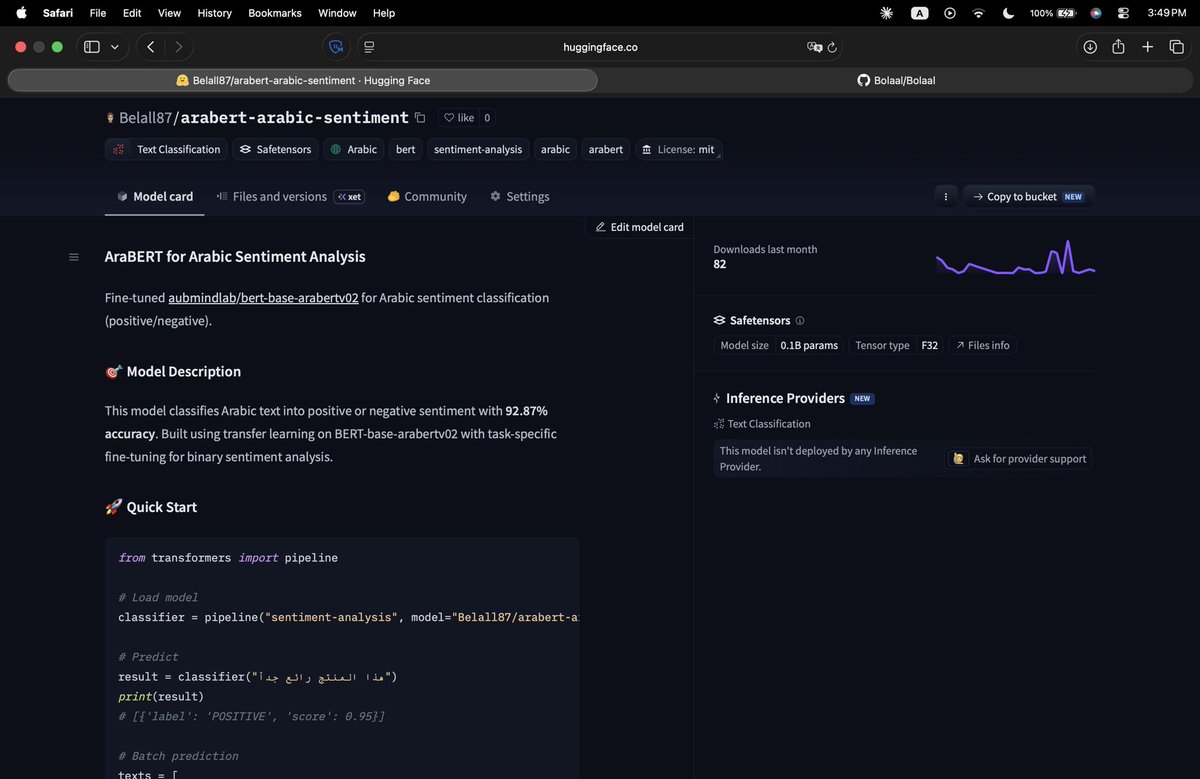
Task: Click the 0.1B params model size value
Action: coord(809,345)
